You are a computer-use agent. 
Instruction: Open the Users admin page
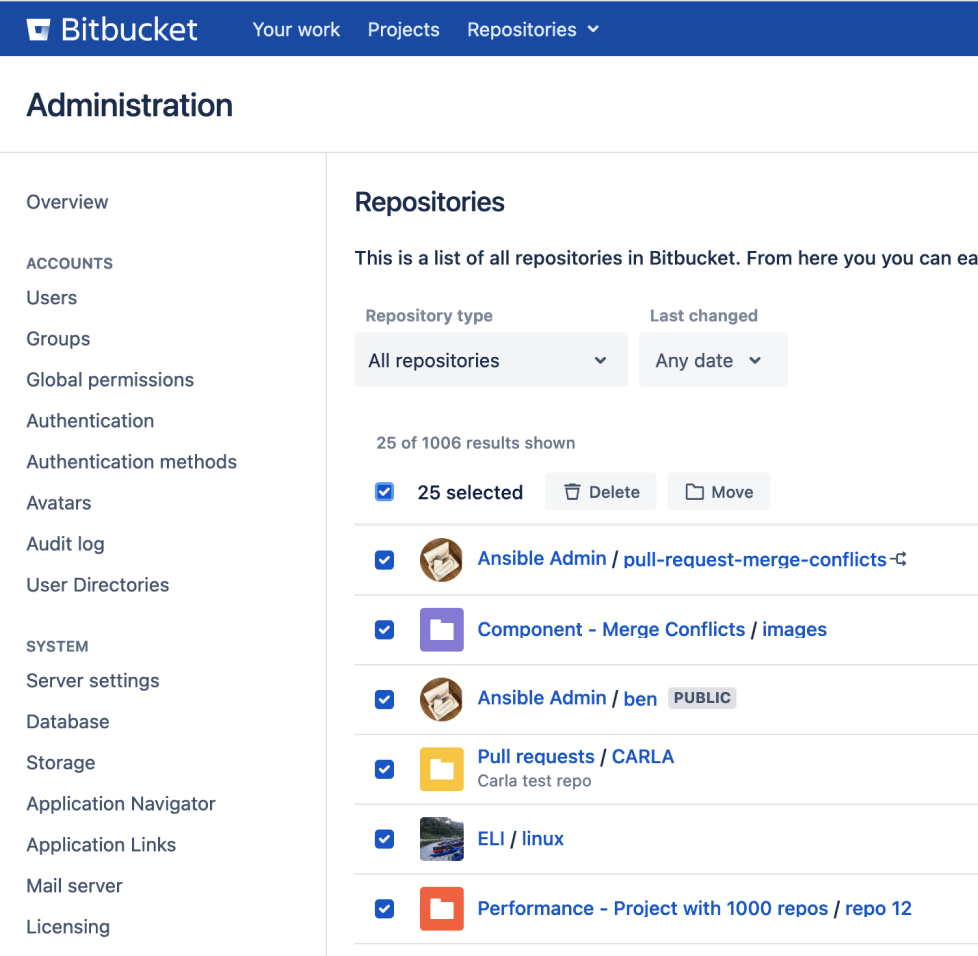(x=52, y=297)
